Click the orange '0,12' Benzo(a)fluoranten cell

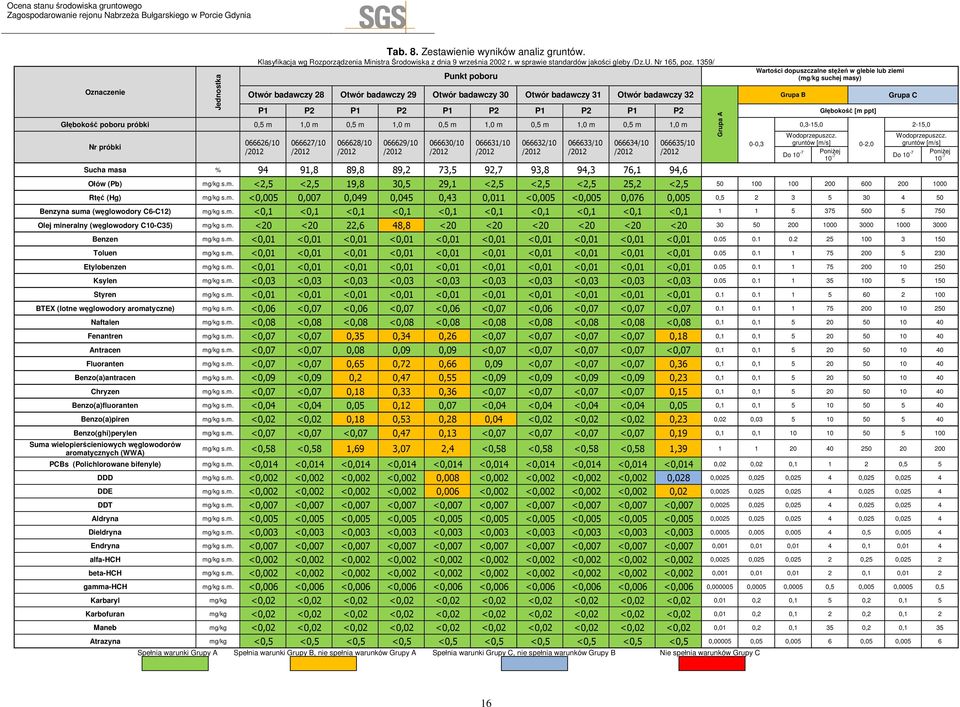pyautogui.click(x=401, y=405)
